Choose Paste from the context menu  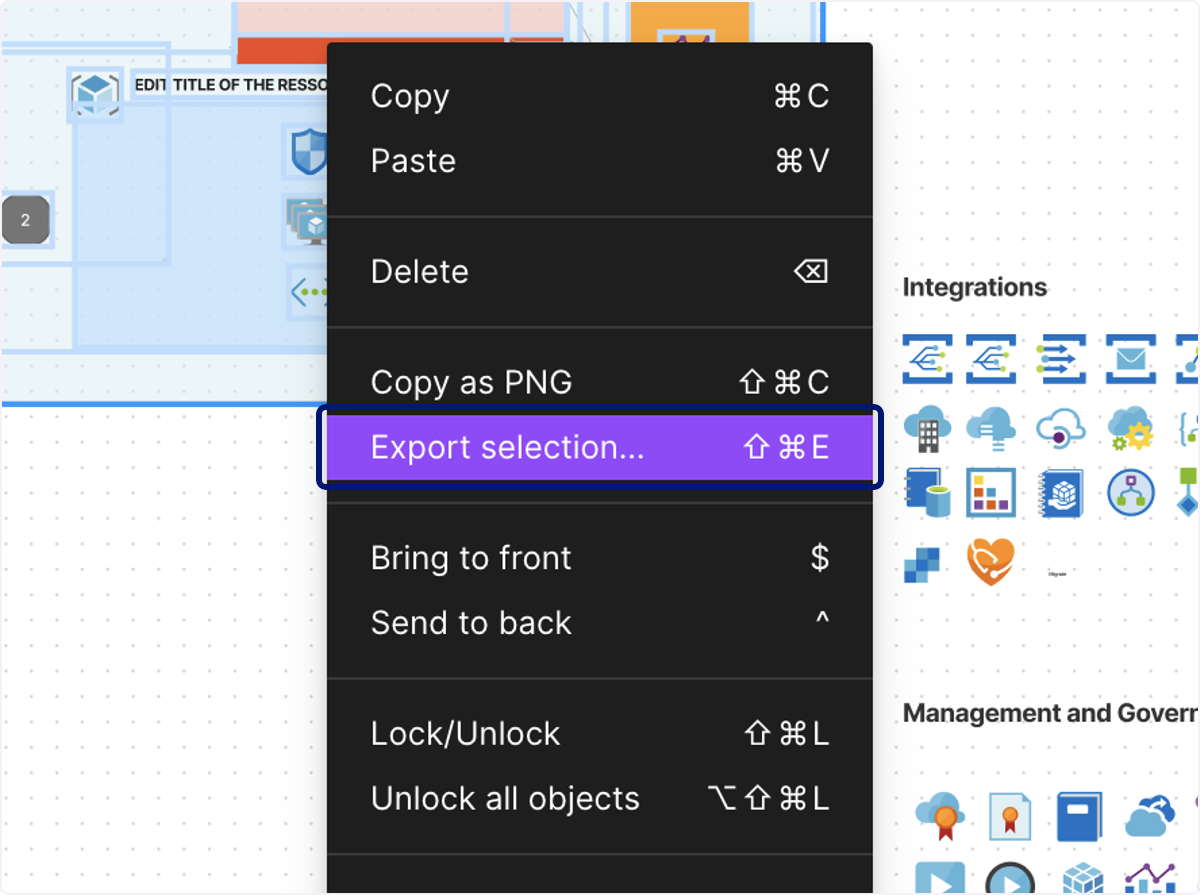(600, 161)
